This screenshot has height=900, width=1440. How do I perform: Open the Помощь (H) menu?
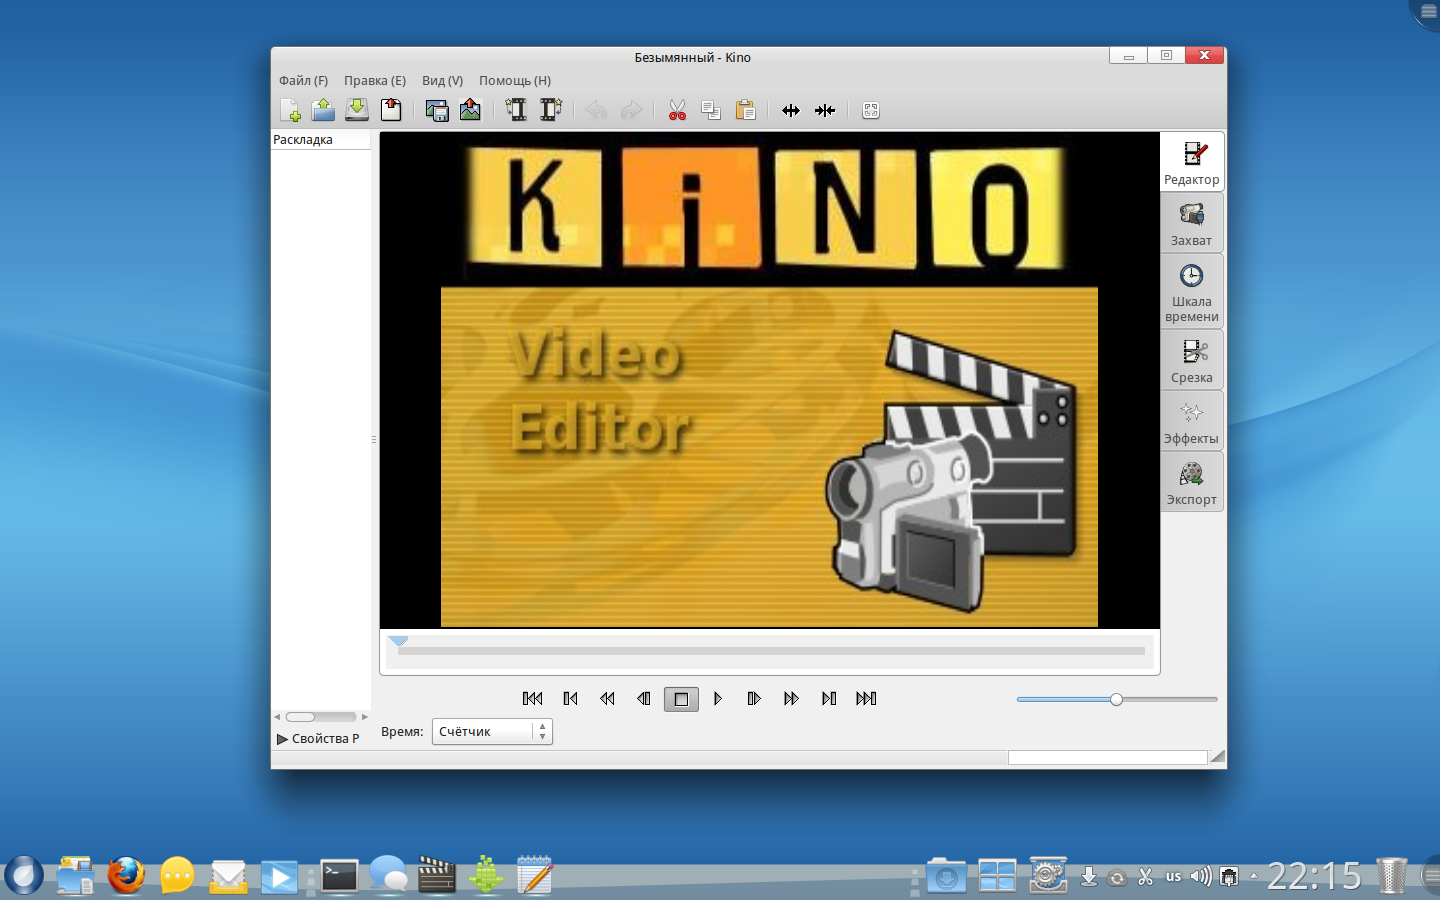click(x=515, y=81)
